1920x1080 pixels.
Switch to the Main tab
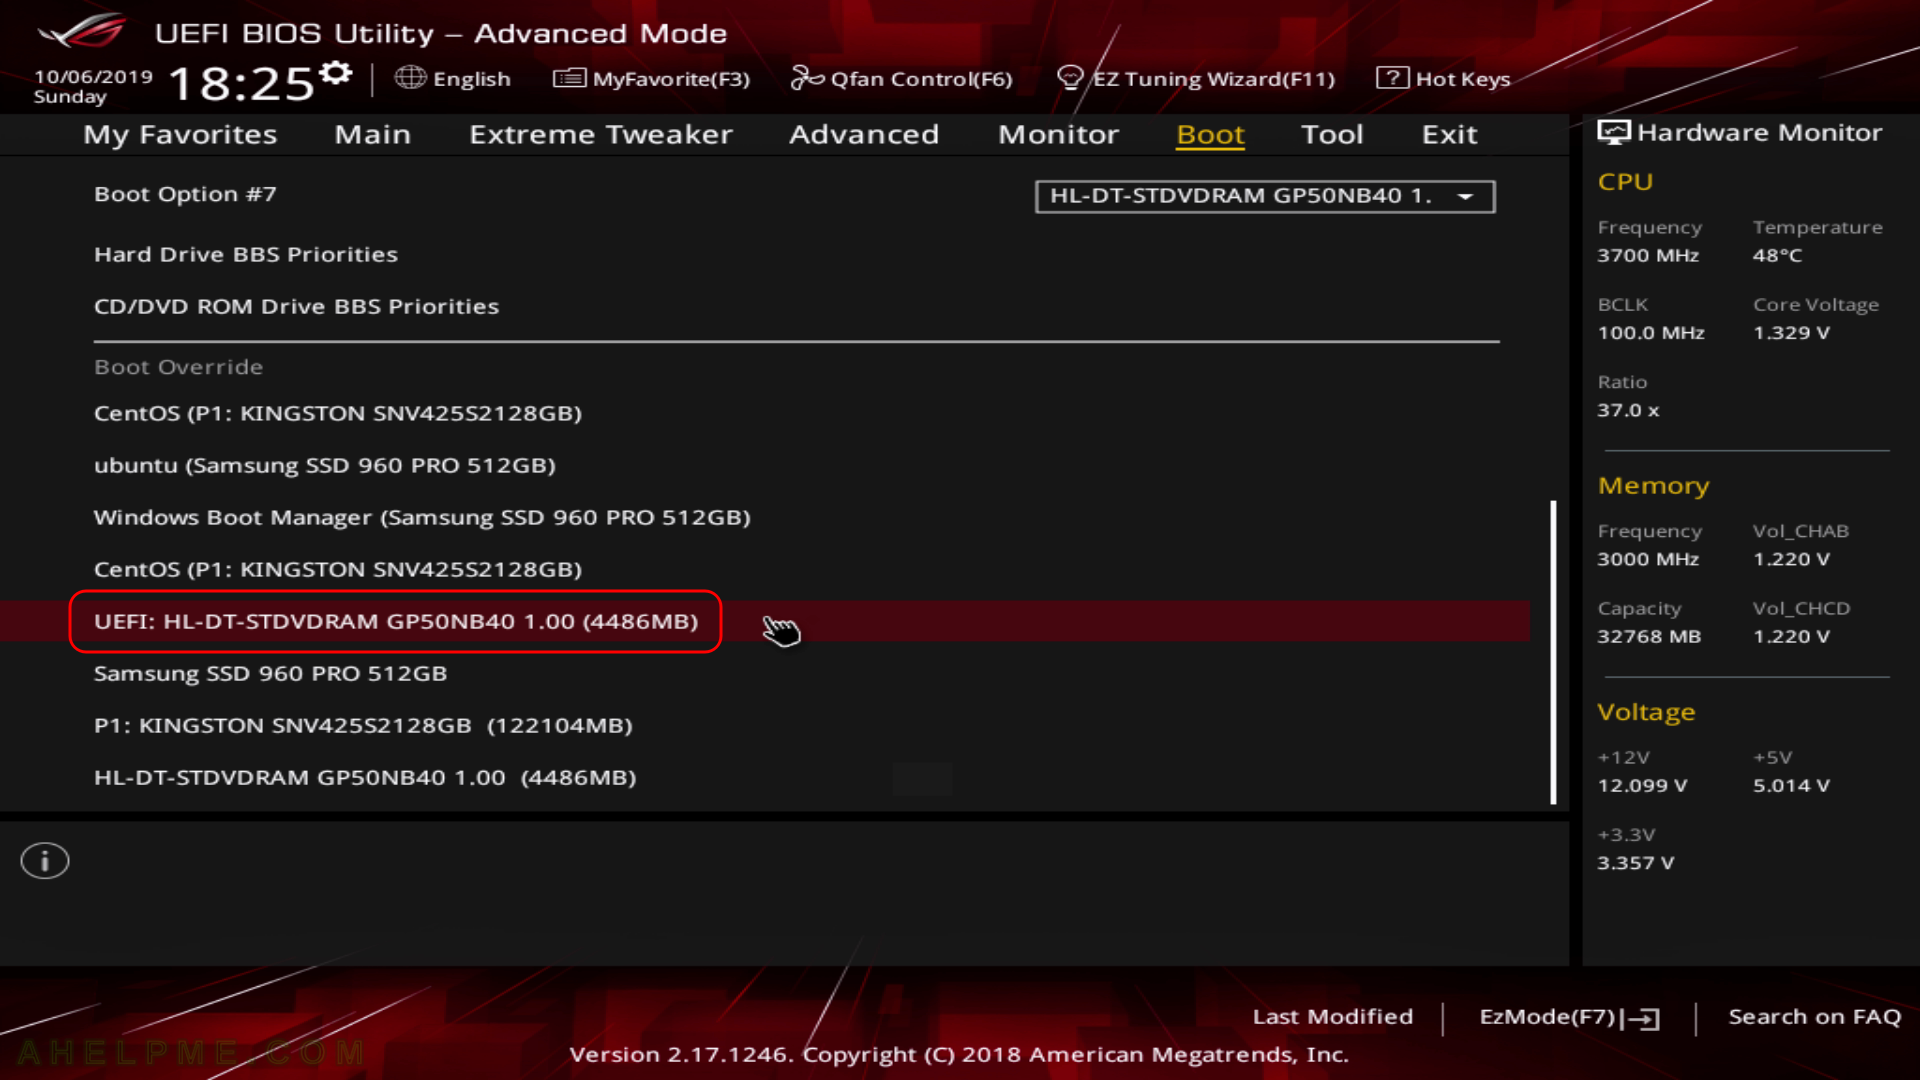(372, 134)
